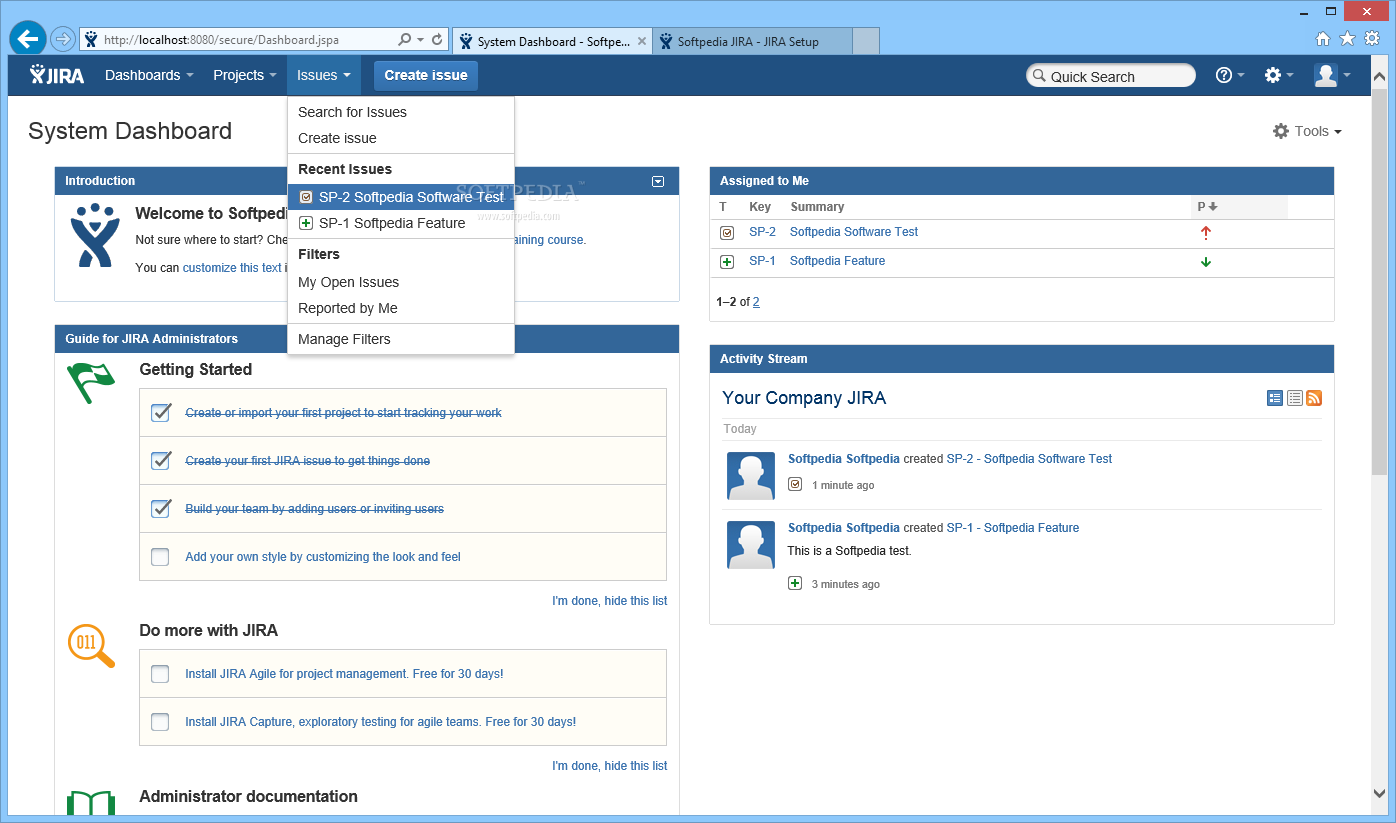Click the avatar beside the SP-2 activity entry
Screen dimensions: 1396x823
pos(751,475)
